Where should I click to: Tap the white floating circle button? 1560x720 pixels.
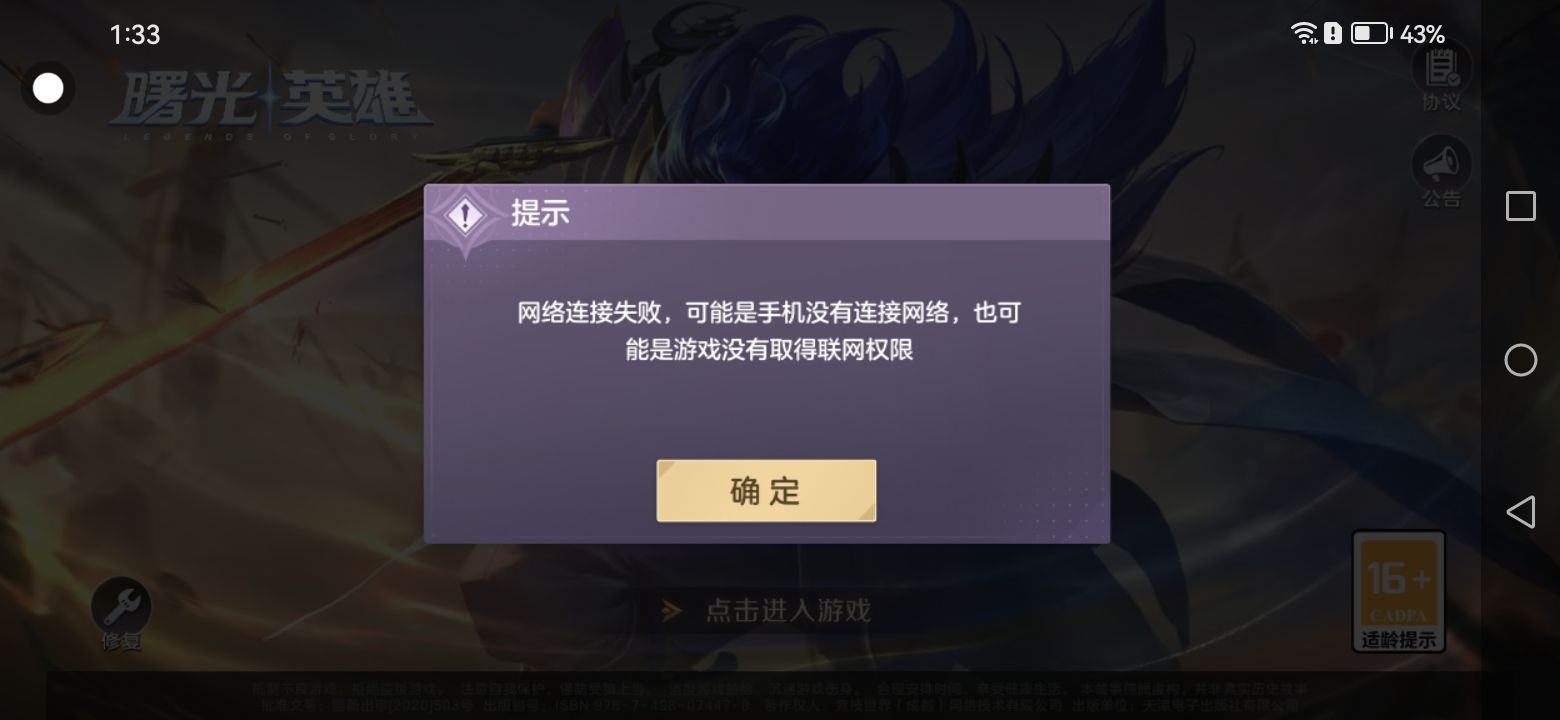pyautogui.click(x=48, y=89)
